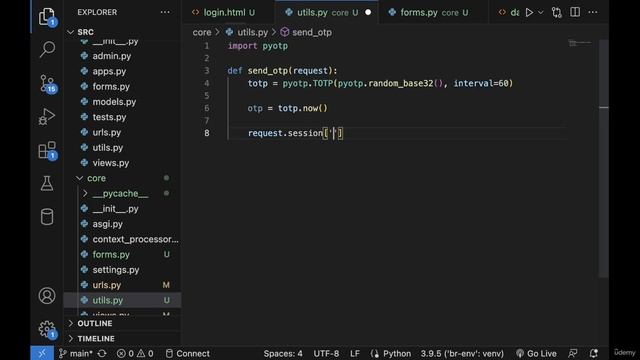Open the Extensions view
The height and width of the screenshot is (360, 640).
point(47,150)
